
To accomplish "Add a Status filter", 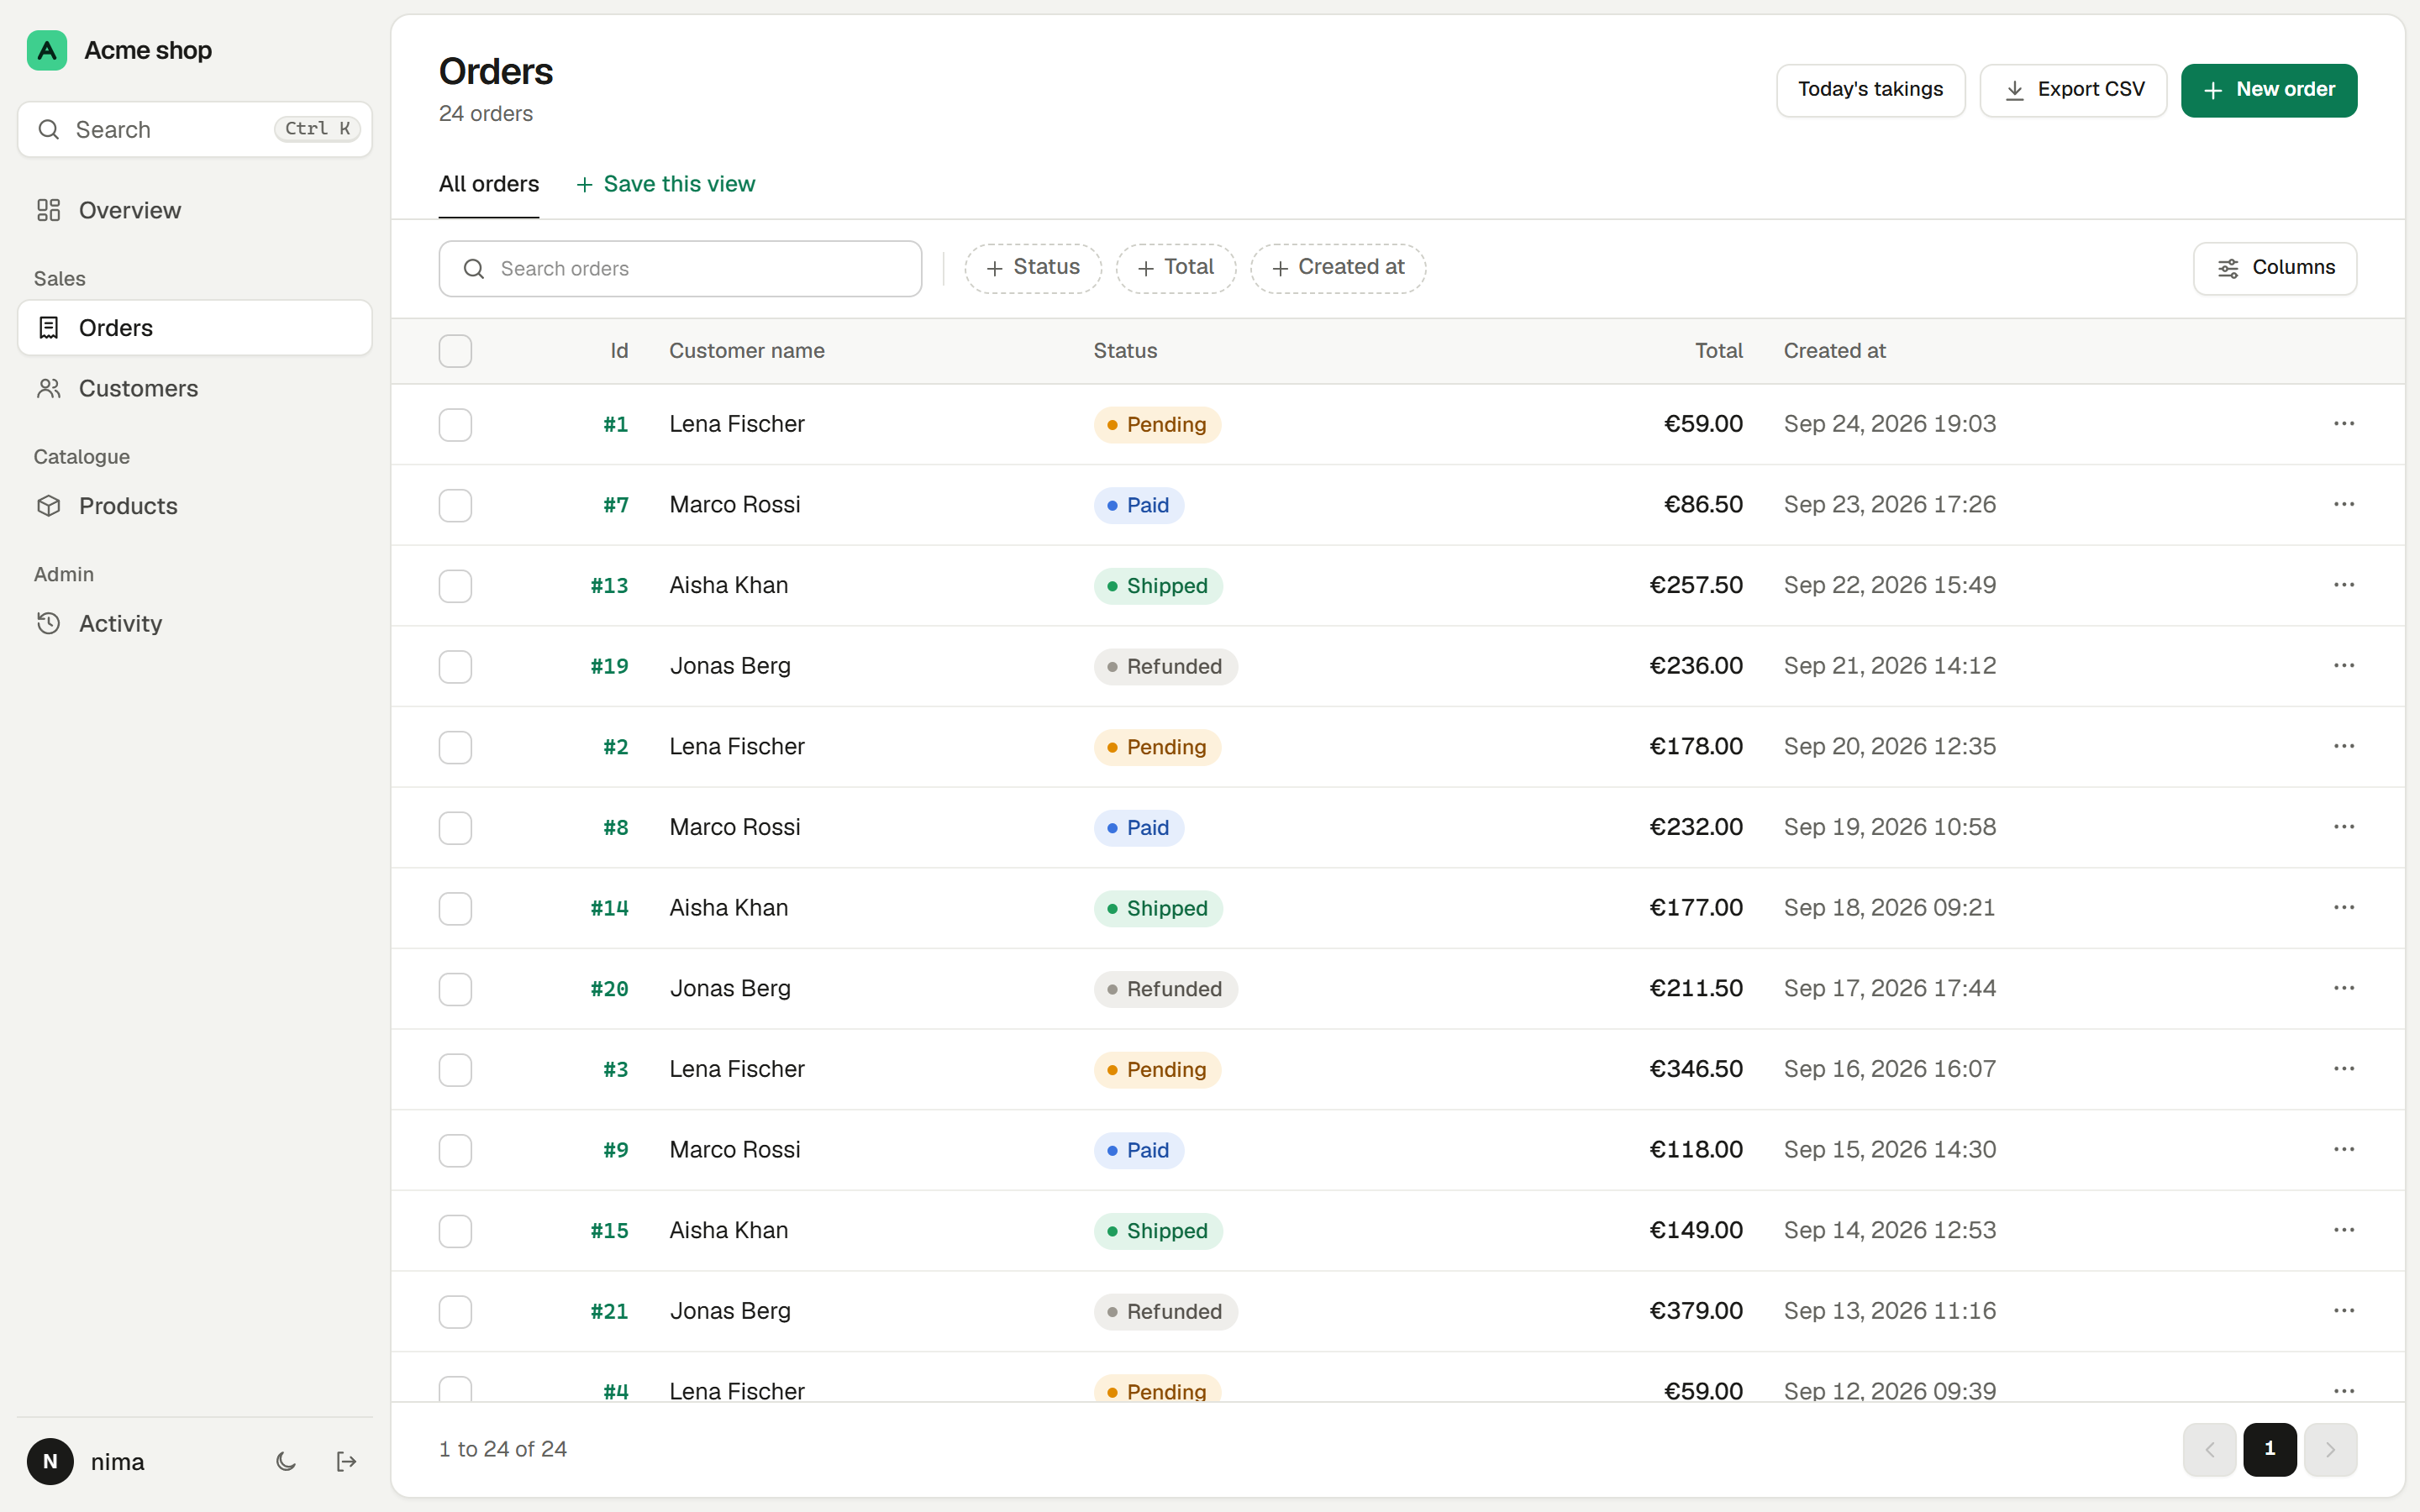I will pos(1033,268).
